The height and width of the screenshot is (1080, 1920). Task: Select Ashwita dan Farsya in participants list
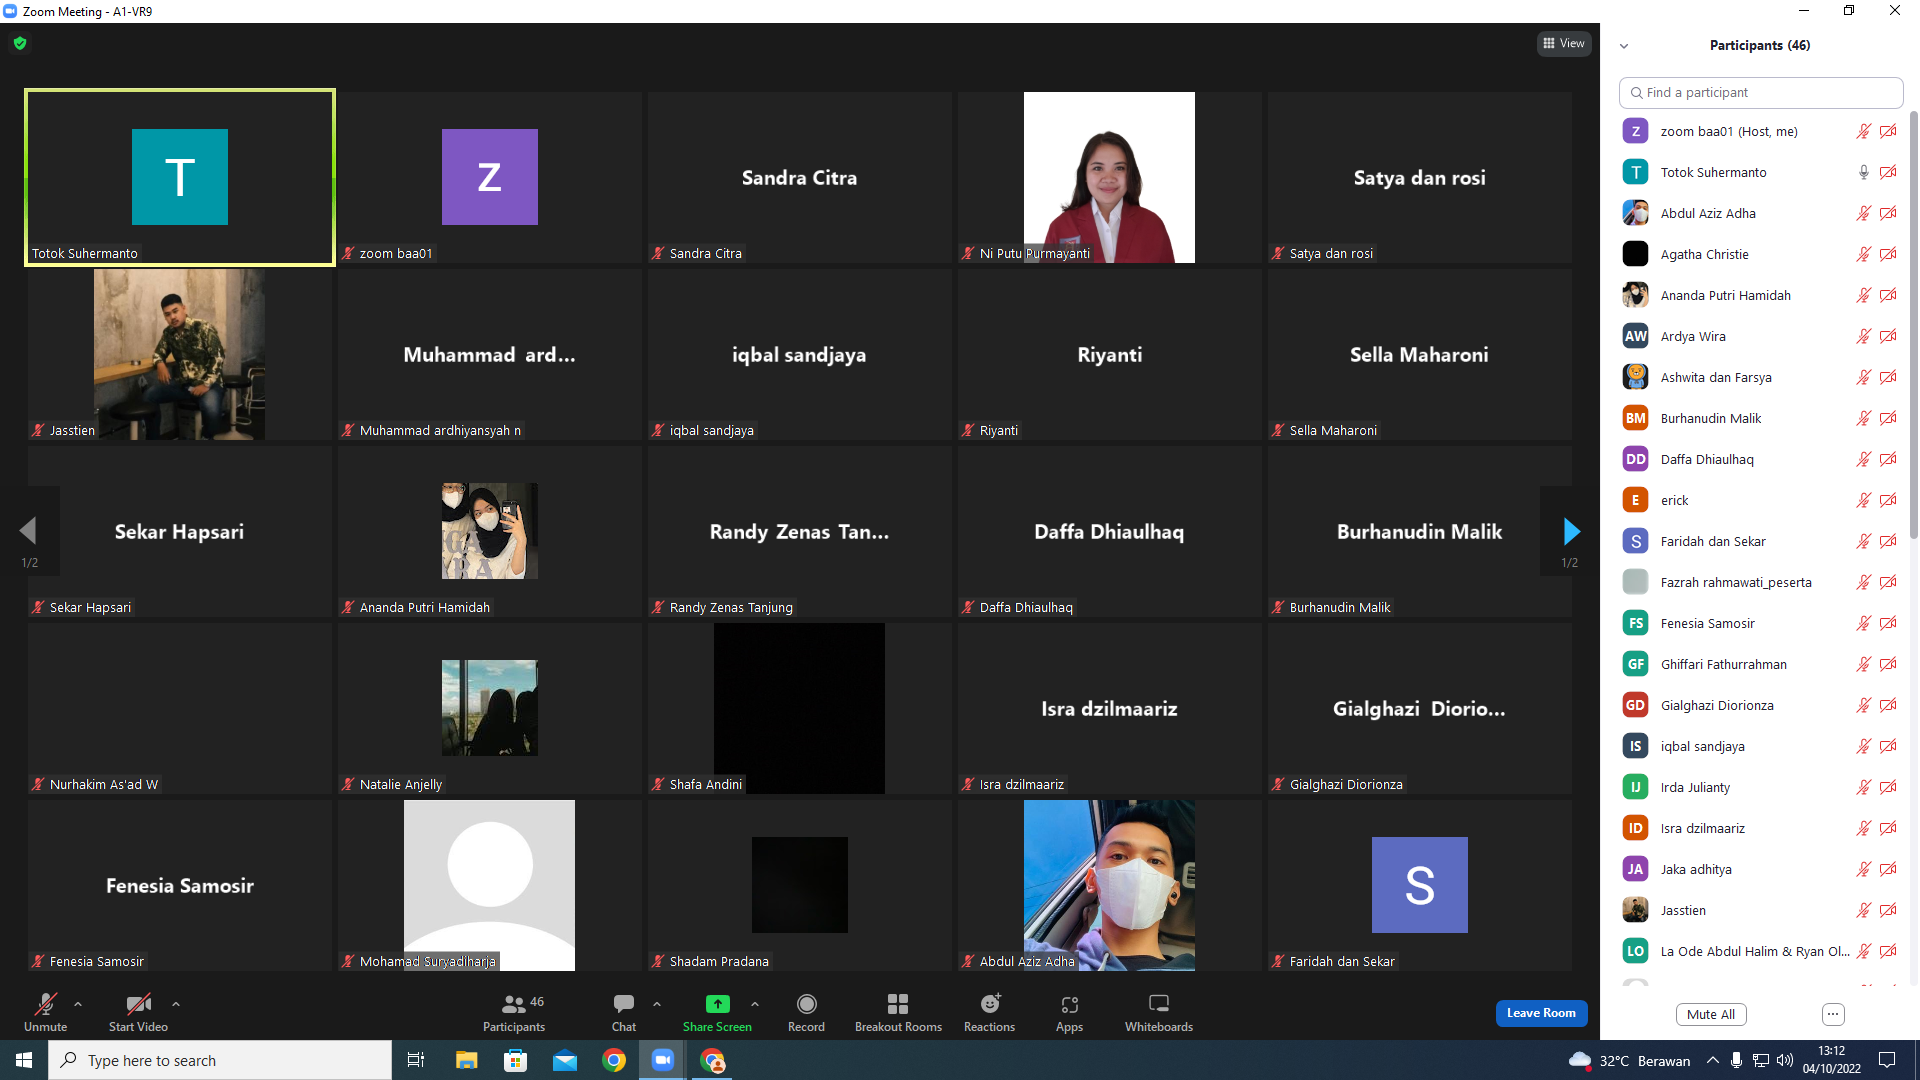coord(1760,377)
